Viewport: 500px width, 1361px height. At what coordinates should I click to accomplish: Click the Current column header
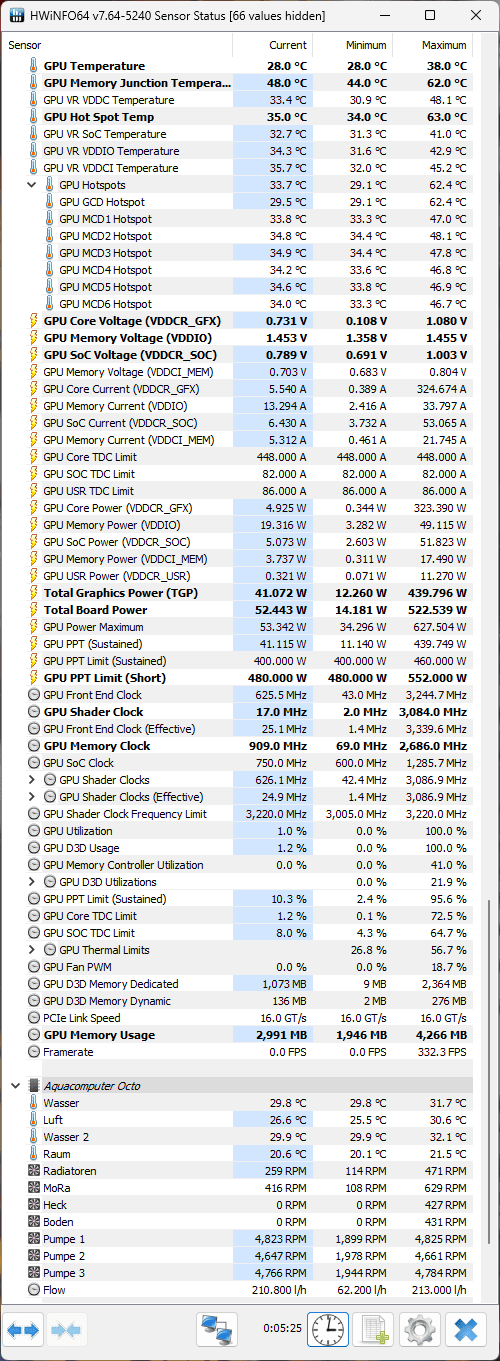tap(272, 45)
